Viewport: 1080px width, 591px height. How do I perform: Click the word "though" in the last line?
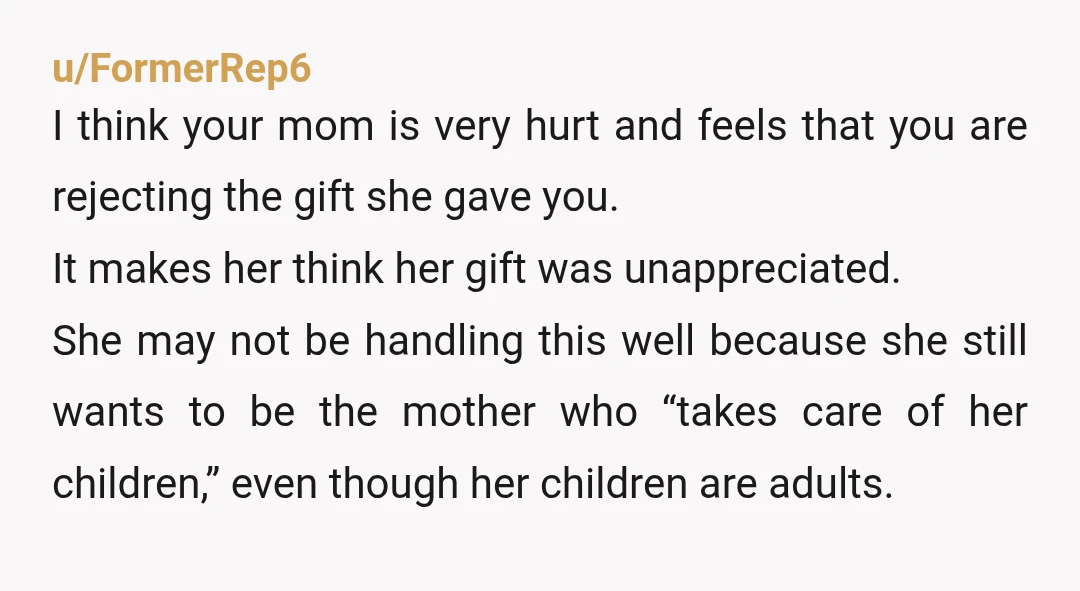pos(393,484)
